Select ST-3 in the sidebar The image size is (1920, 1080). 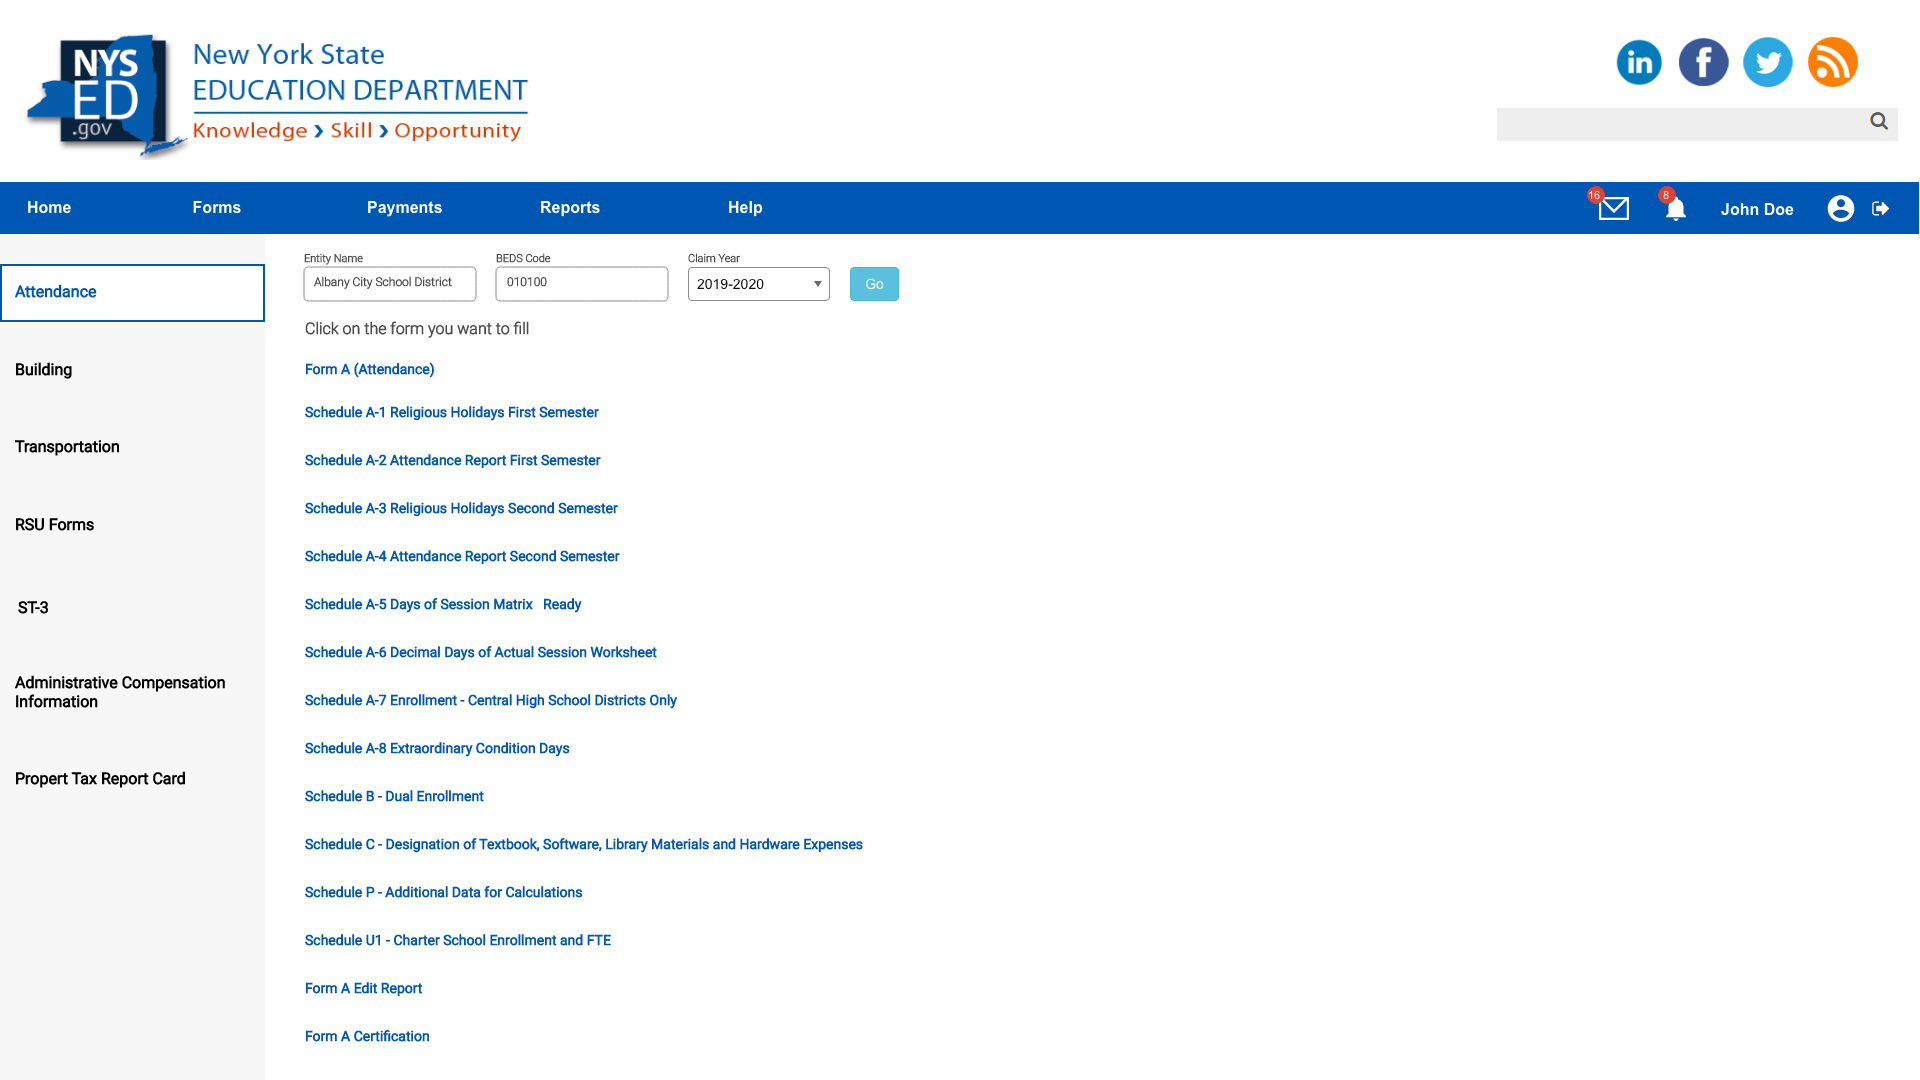pyautogui.click(x=33, y=608)
